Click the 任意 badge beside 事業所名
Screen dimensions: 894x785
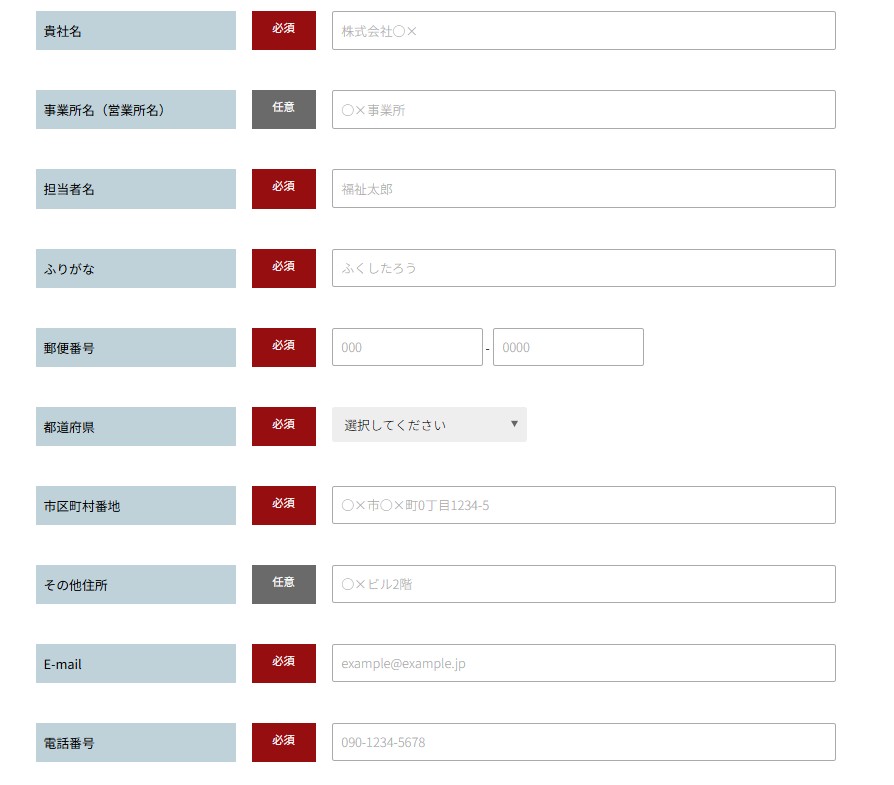[284, 109]
